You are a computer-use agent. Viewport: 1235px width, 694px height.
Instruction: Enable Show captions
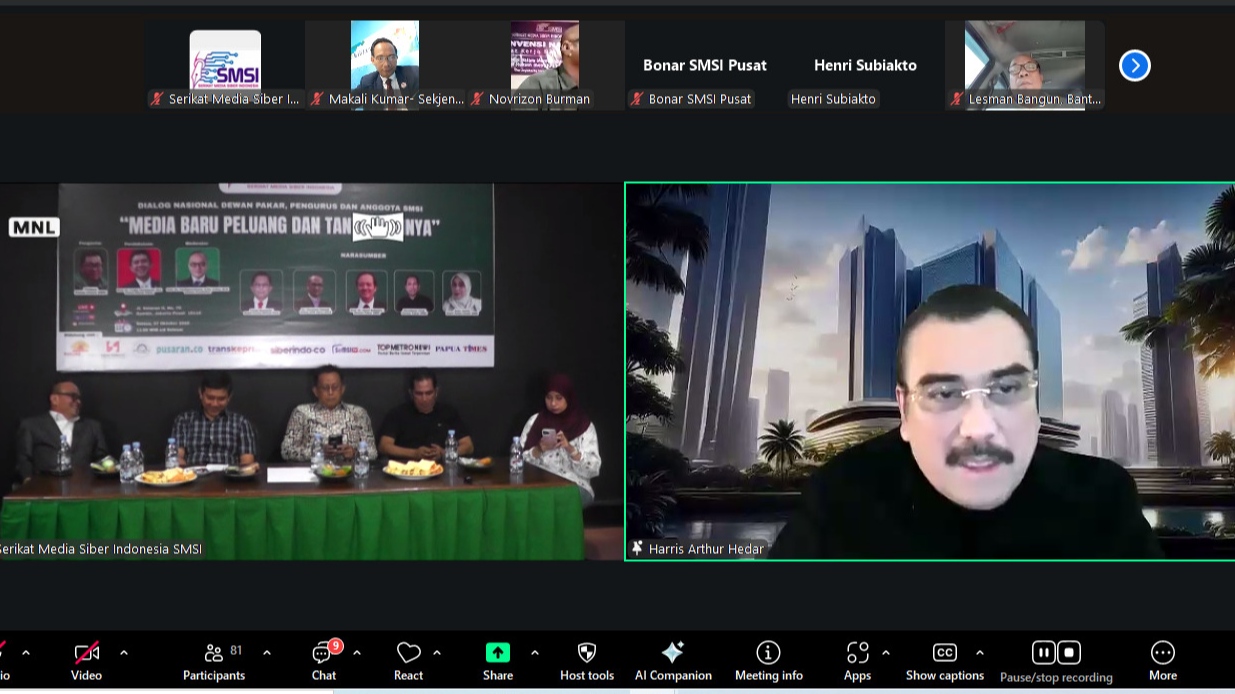[x=943, y=652]
